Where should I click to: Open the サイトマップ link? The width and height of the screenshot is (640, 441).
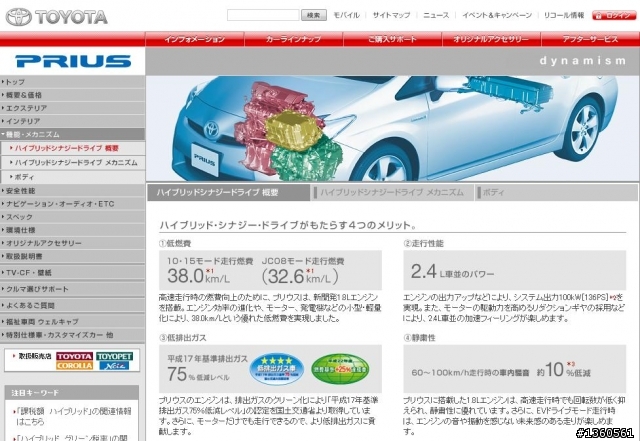391,15
